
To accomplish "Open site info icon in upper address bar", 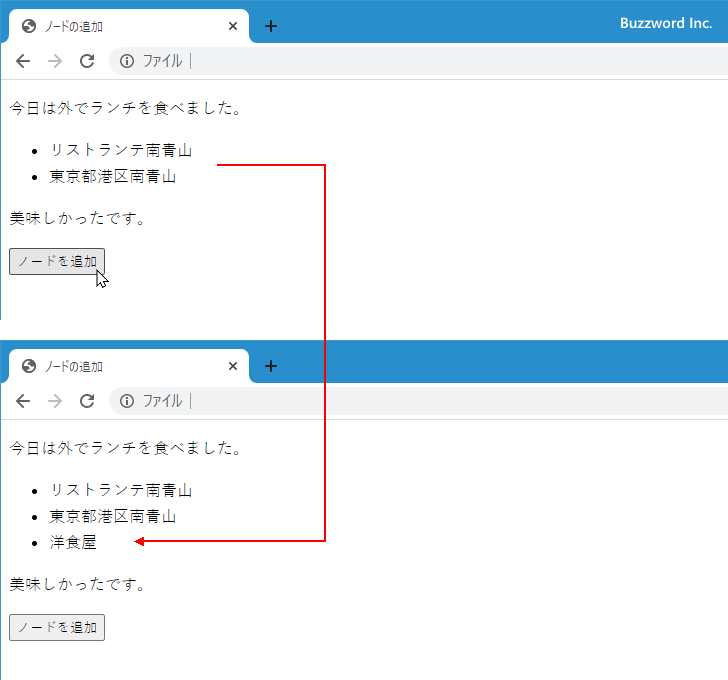I will click(127, 61).
